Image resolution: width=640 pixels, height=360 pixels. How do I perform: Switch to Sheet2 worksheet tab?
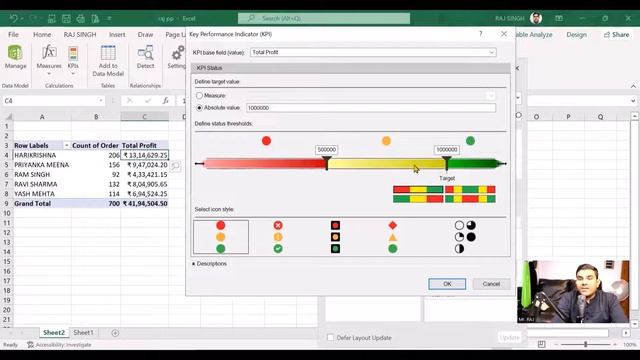tap(54, 333)
